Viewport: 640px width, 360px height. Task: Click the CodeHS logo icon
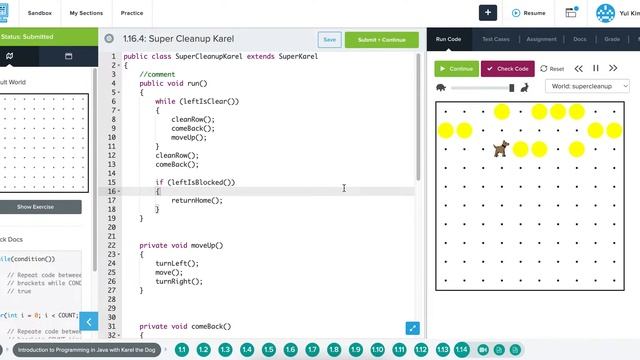[4, 13]
